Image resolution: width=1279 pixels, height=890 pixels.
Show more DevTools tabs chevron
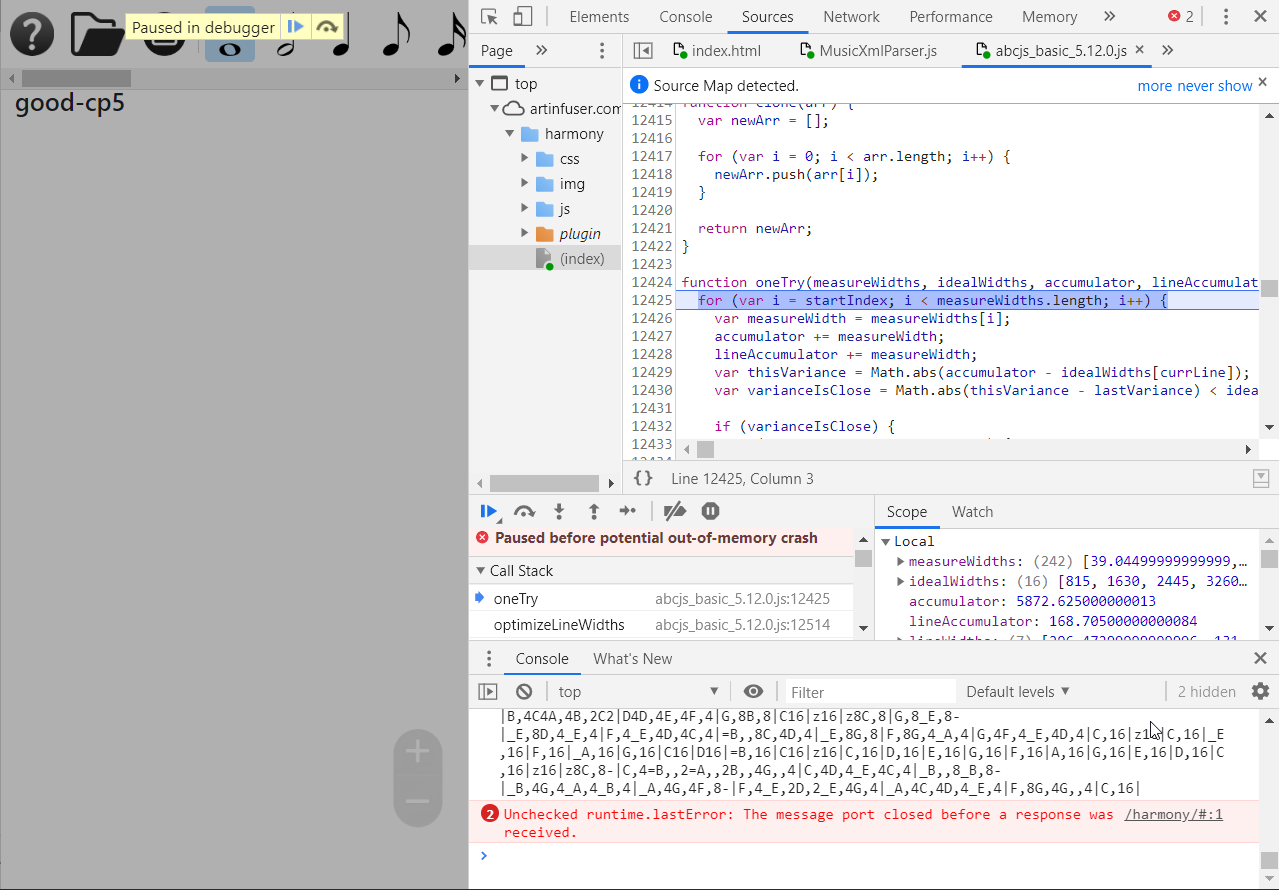click(1109, 16)
